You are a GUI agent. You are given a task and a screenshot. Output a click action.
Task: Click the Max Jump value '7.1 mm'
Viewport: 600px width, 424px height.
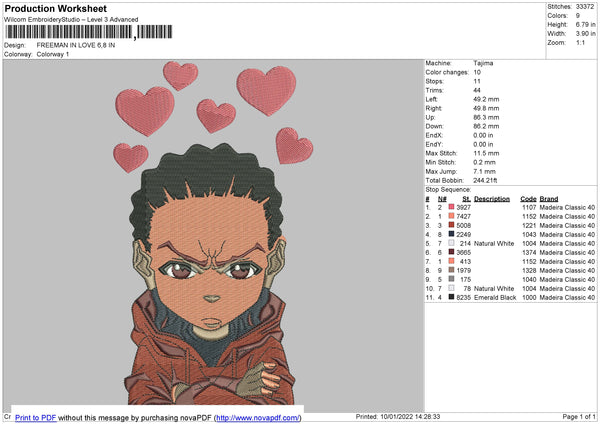(x=484, y=171)
